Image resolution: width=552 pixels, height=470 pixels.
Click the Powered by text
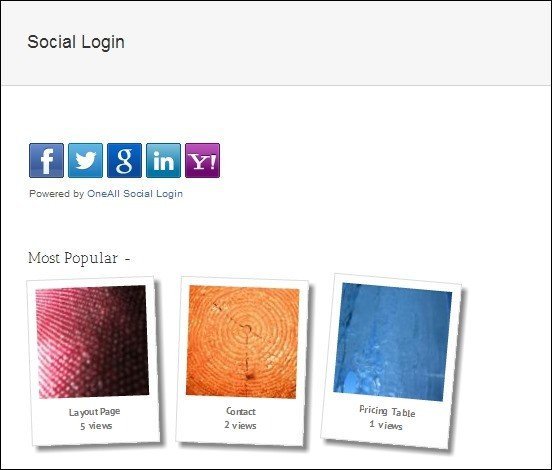[x=57, y=194]
